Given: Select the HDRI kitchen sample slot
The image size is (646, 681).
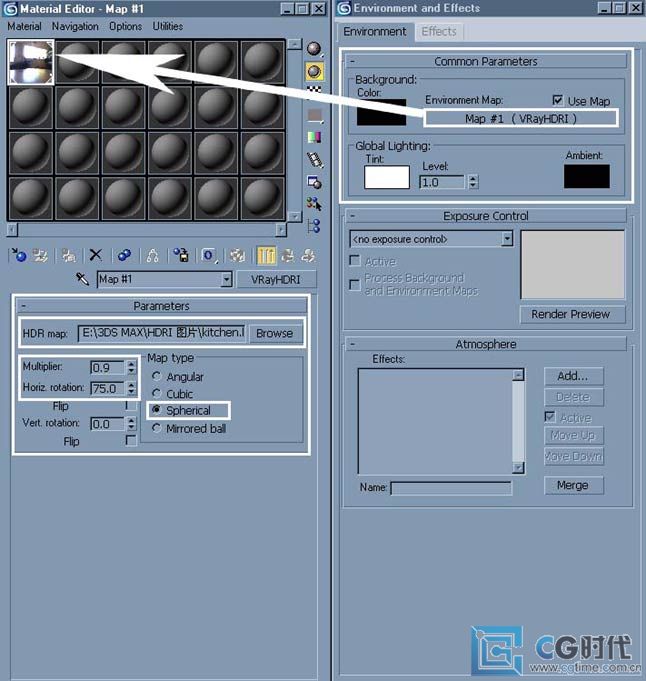Looking at the screenshot, I should click(31, 62).
